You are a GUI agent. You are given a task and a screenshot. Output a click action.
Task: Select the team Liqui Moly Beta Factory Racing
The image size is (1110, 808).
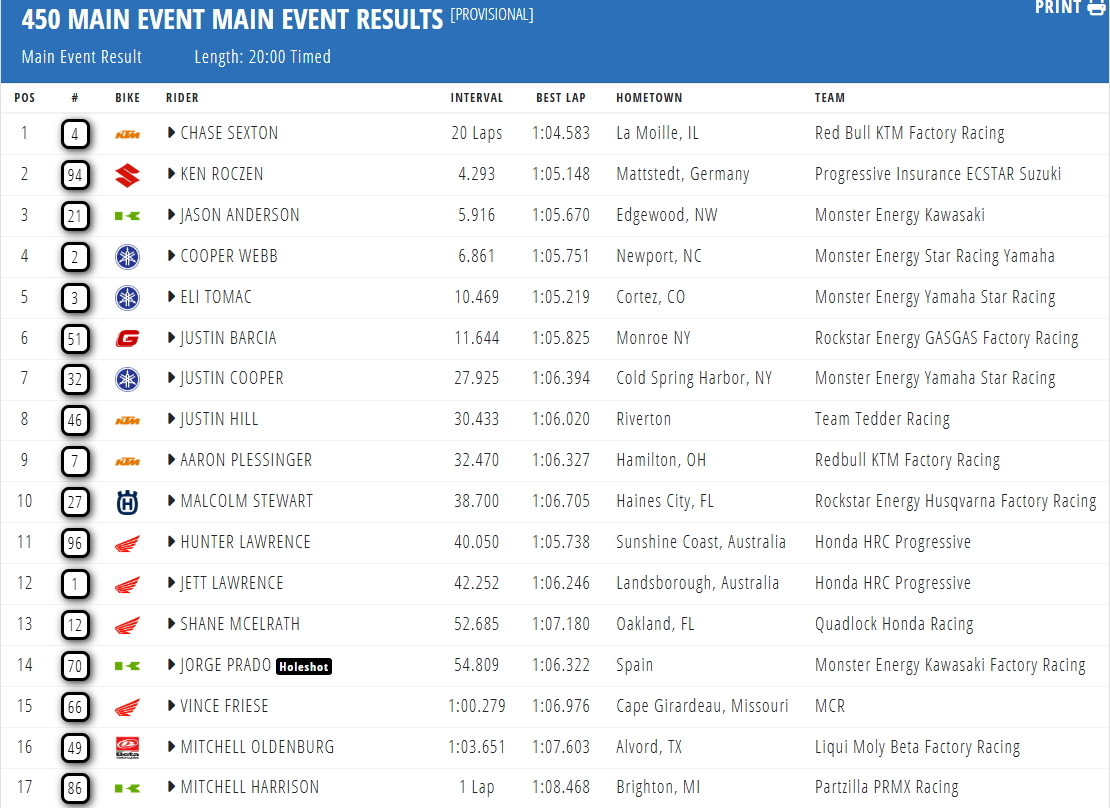(x=917, y=747)
